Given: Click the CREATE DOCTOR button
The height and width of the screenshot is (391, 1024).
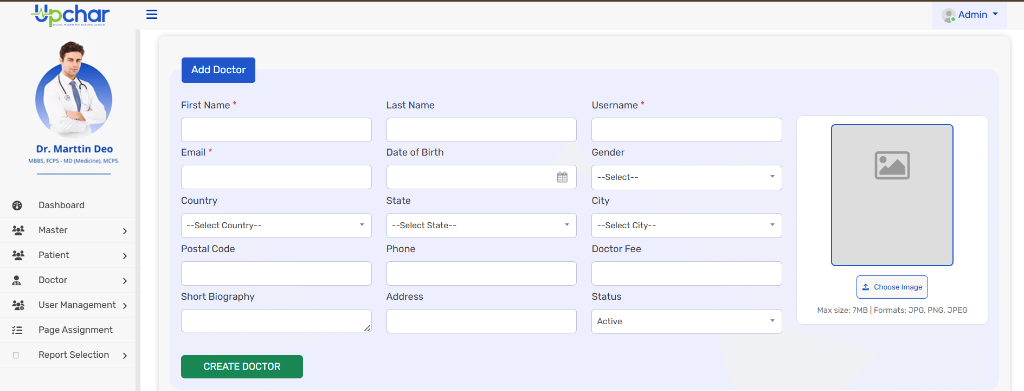Looking at the screenshot, I should point(242,367).
